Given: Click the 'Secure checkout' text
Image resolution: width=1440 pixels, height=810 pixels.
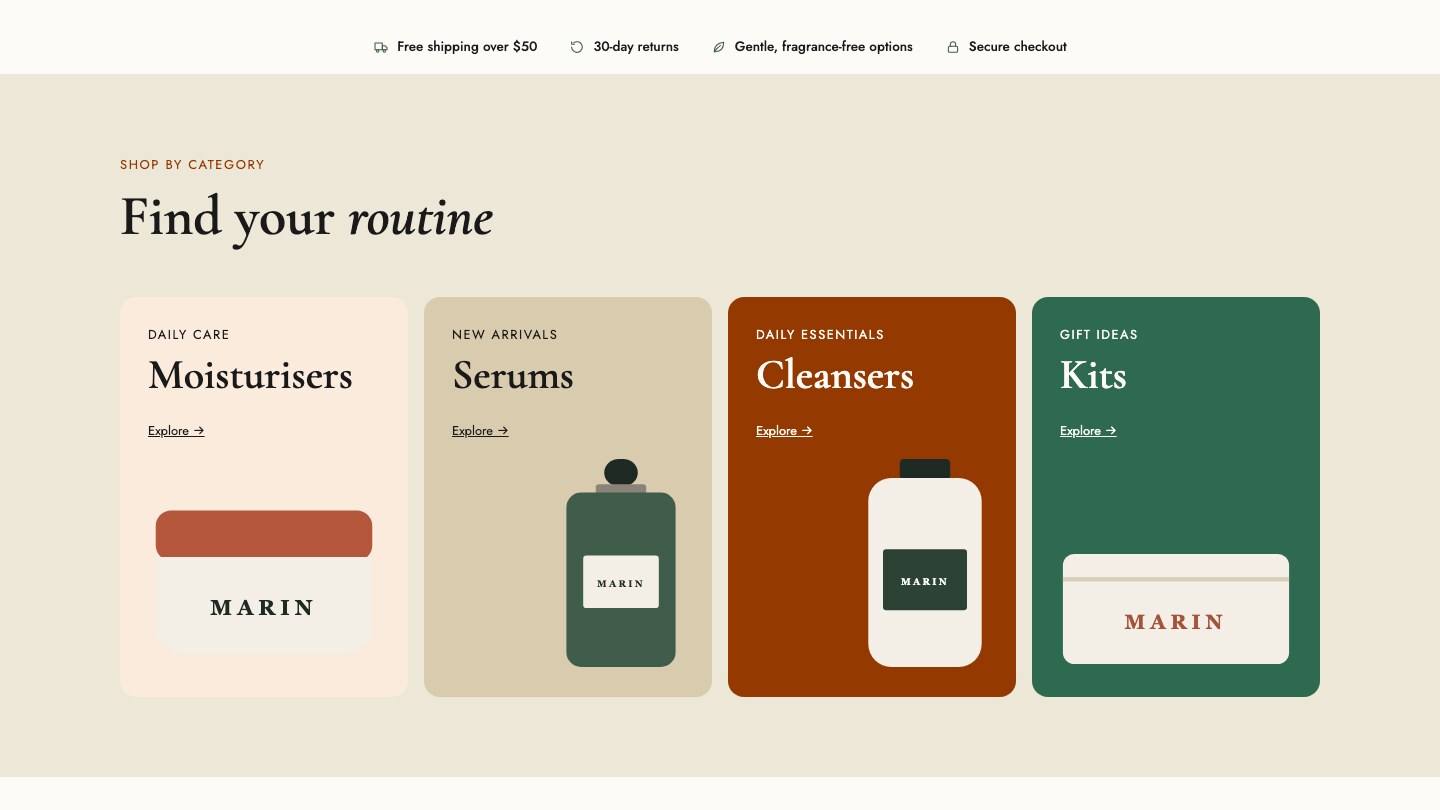Looking at the screenshot, I should [1018, 47].
